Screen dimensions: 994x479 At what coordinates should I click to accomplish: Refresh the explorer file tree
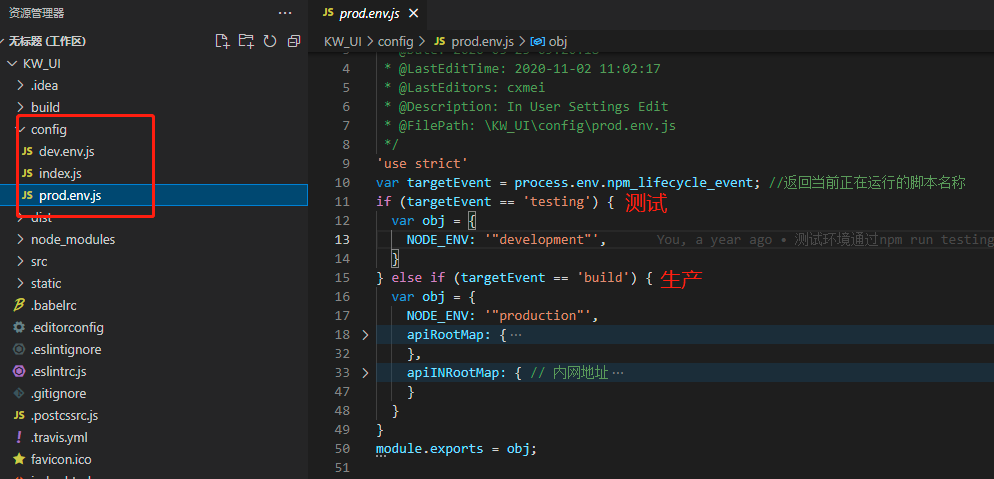(270, 41)
